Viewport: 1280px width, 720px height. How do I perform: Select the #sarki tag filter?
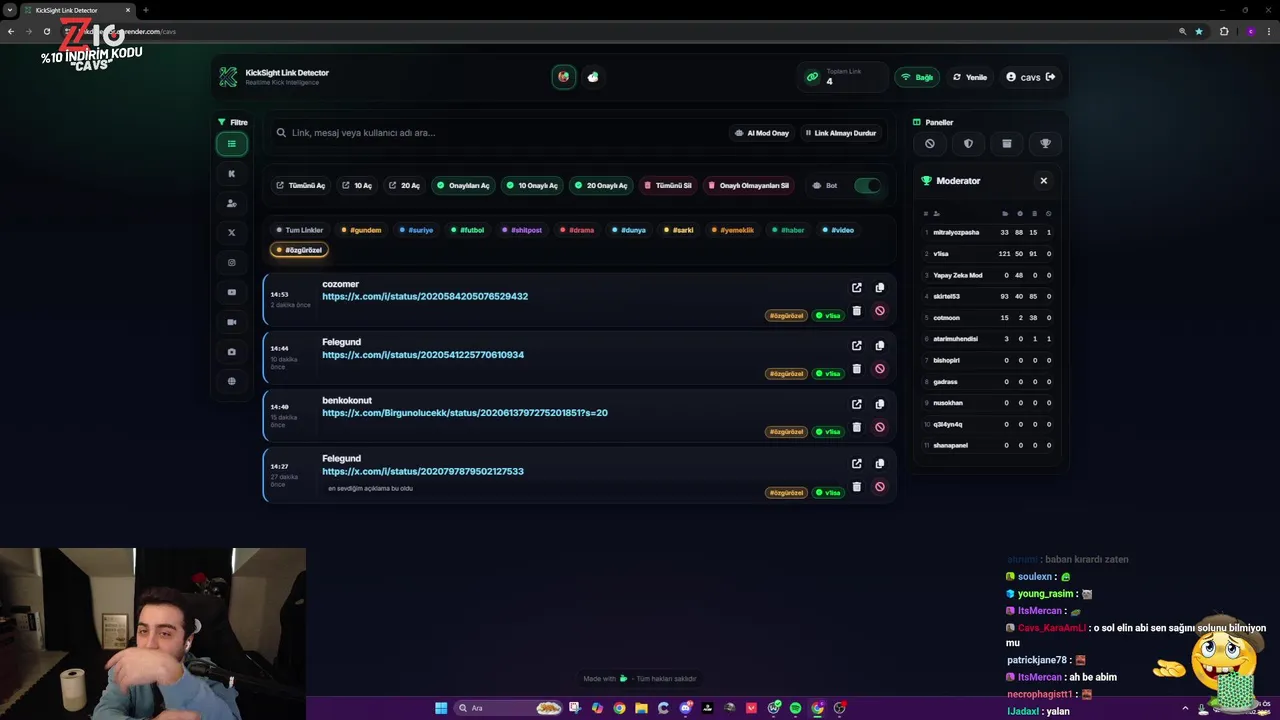point(679,230)
